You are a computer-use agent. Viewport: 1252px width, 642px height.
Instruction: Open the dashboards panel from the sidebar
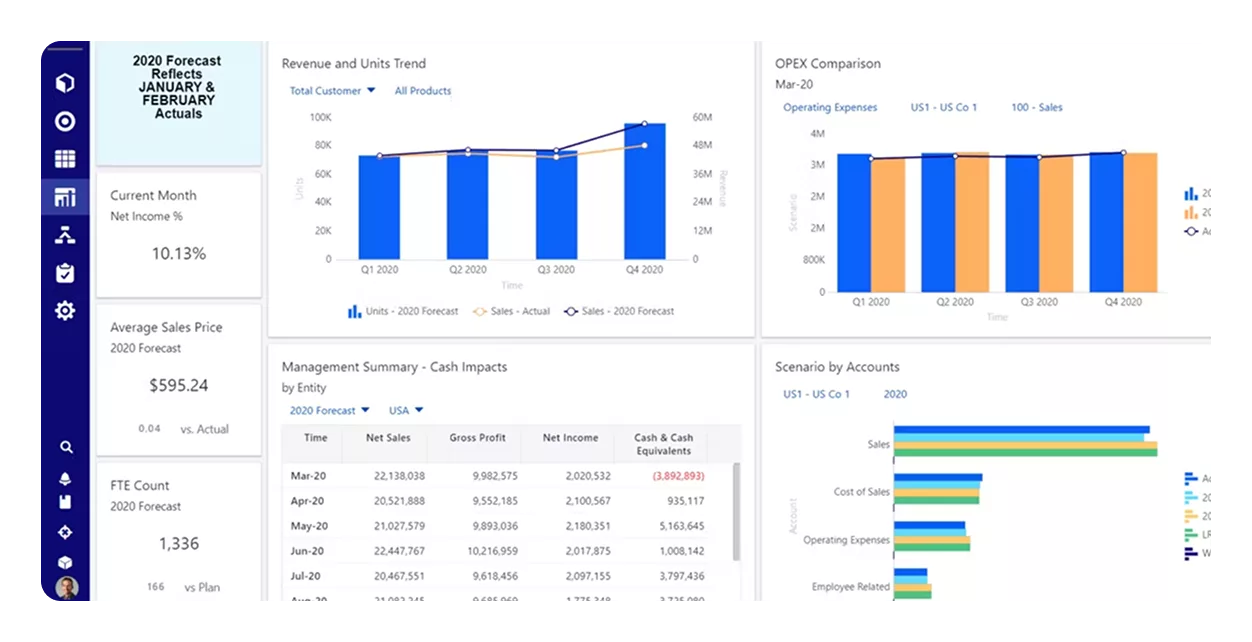pos(64,197)
